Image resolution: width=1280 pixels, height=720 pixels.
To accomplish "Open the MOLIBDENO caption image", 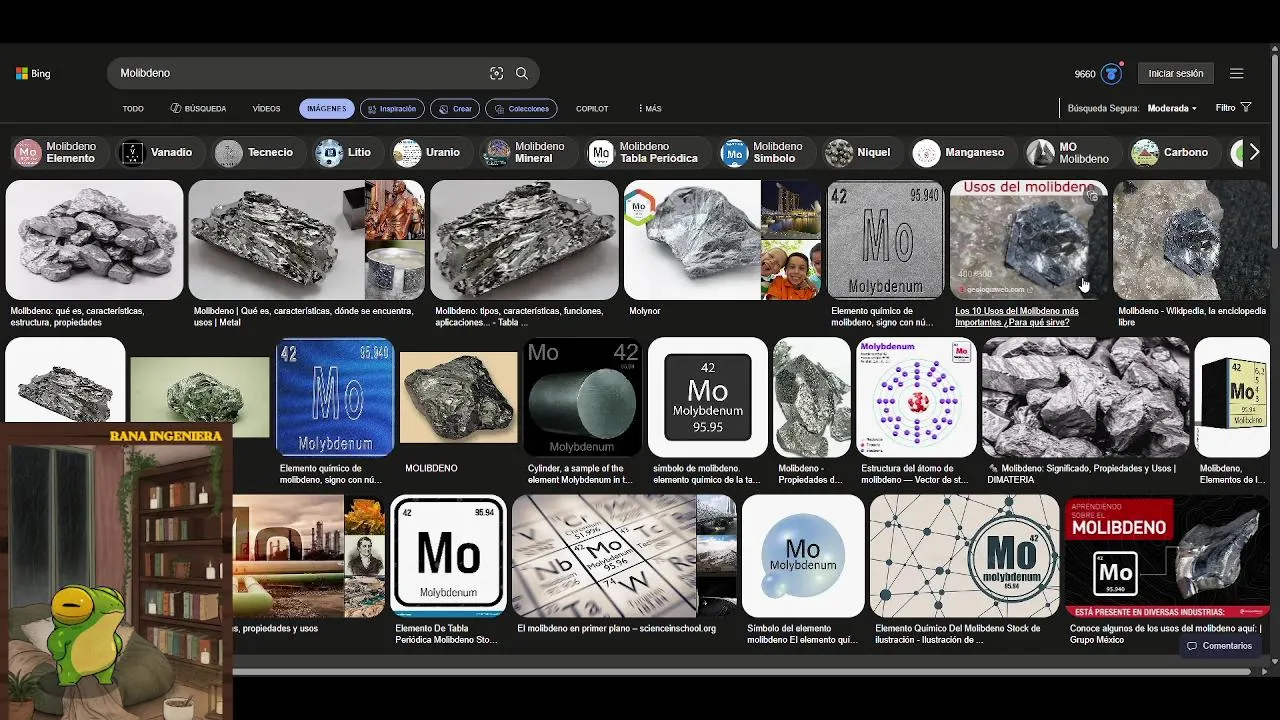I will [459, 397].
